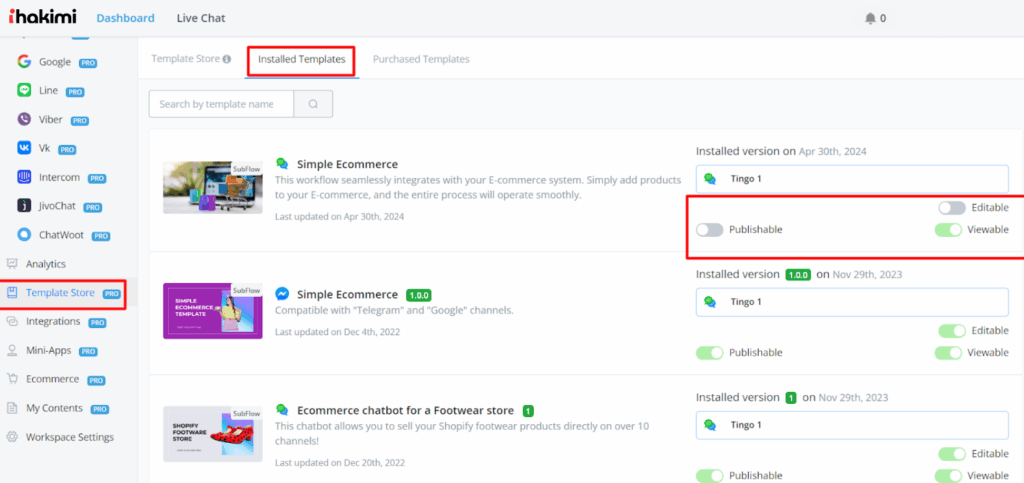Open the Installed Templates tab
1024x483 pixels.
(301, 60)
